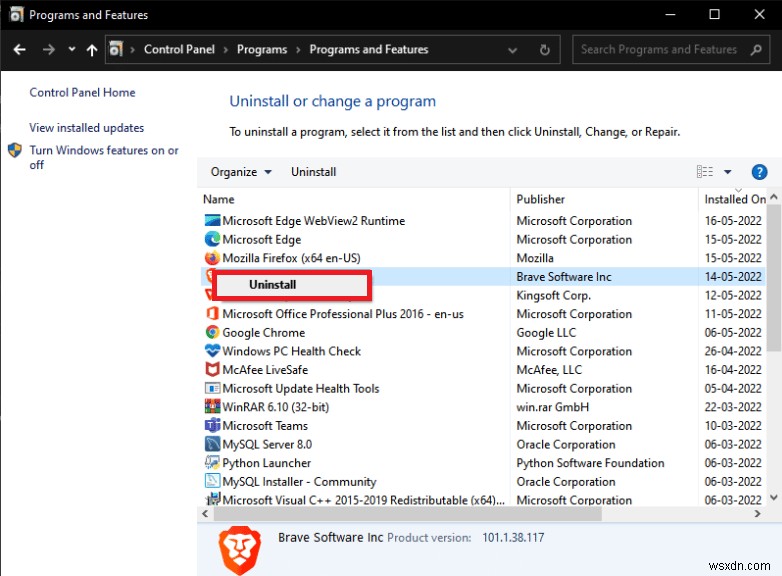
Task: Sort the list by Publisher column
Action: point(541,199)
